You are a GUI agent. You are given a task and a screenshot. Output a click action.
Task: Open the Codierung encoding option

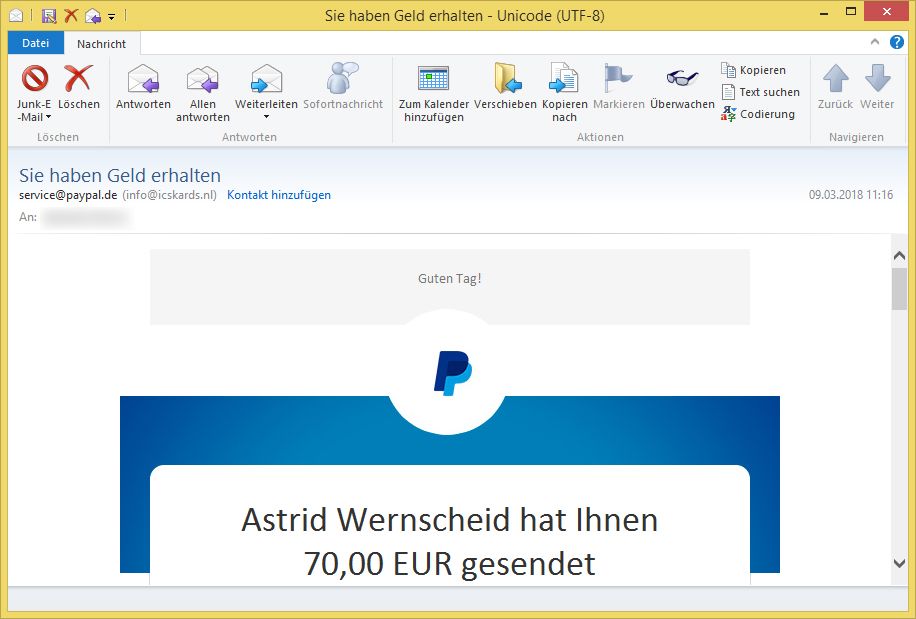click(758, 114)
